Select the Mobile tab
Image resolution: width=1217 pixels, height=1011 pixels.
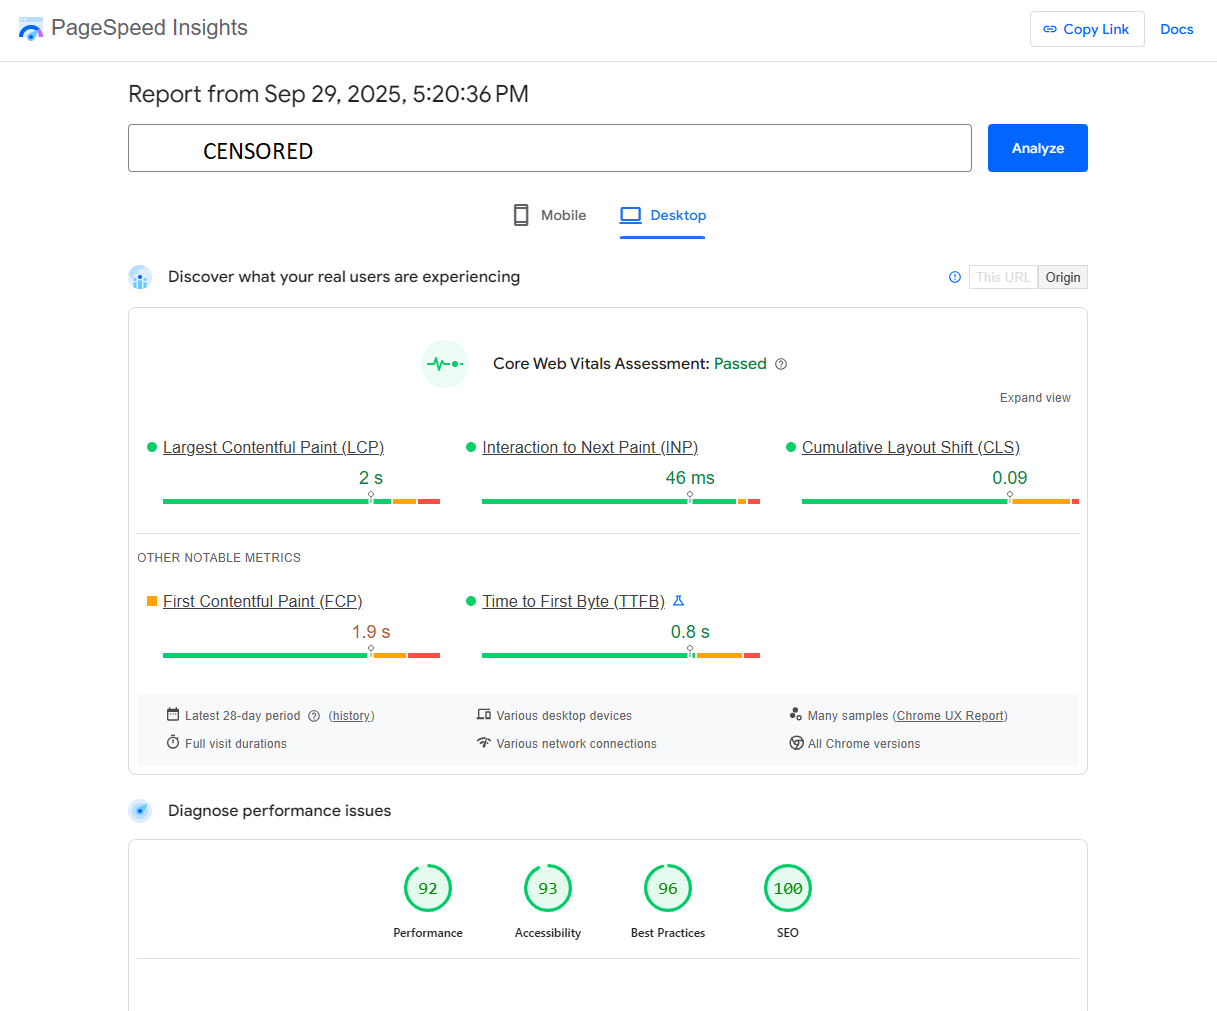[x=550, y=215]
